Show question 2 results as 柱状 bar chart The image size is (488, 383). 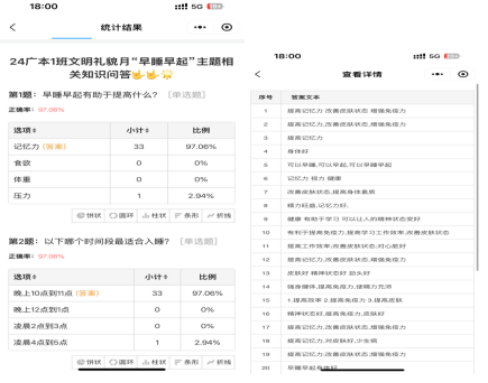tap(154, 362)
